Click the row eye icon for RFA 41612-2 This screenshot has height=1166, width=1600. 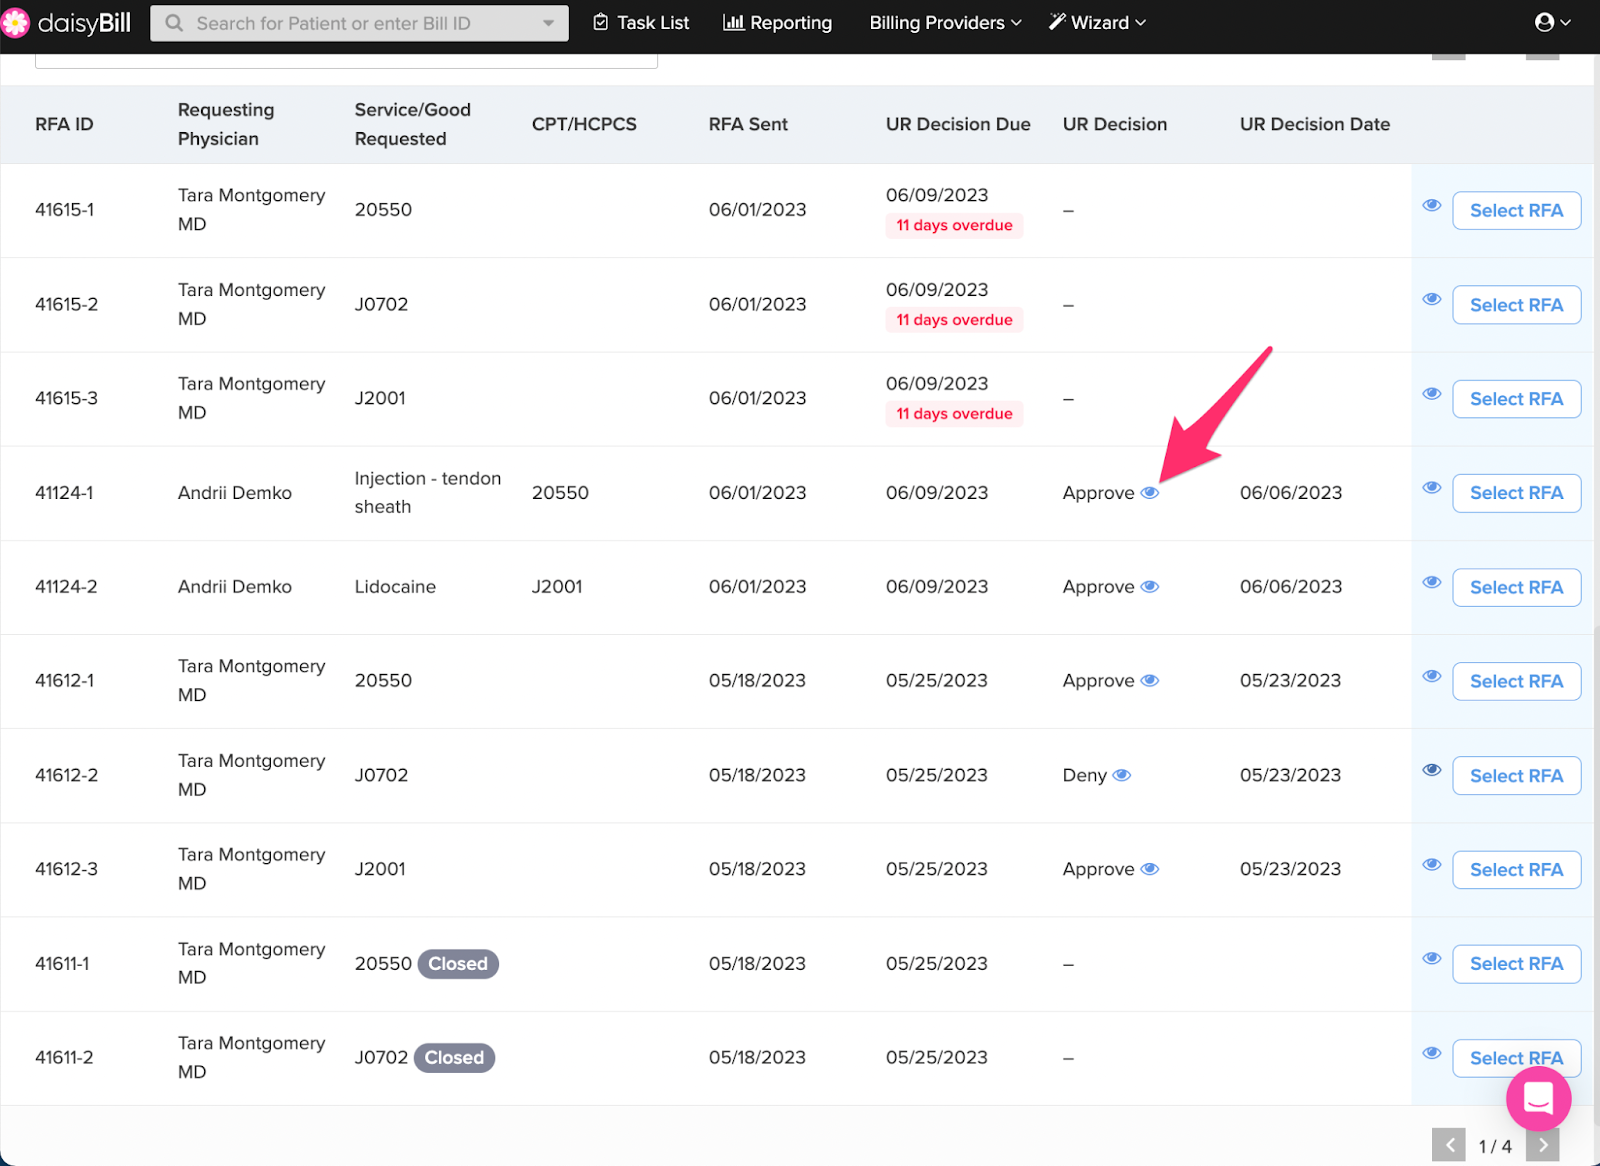[1432, 770]
